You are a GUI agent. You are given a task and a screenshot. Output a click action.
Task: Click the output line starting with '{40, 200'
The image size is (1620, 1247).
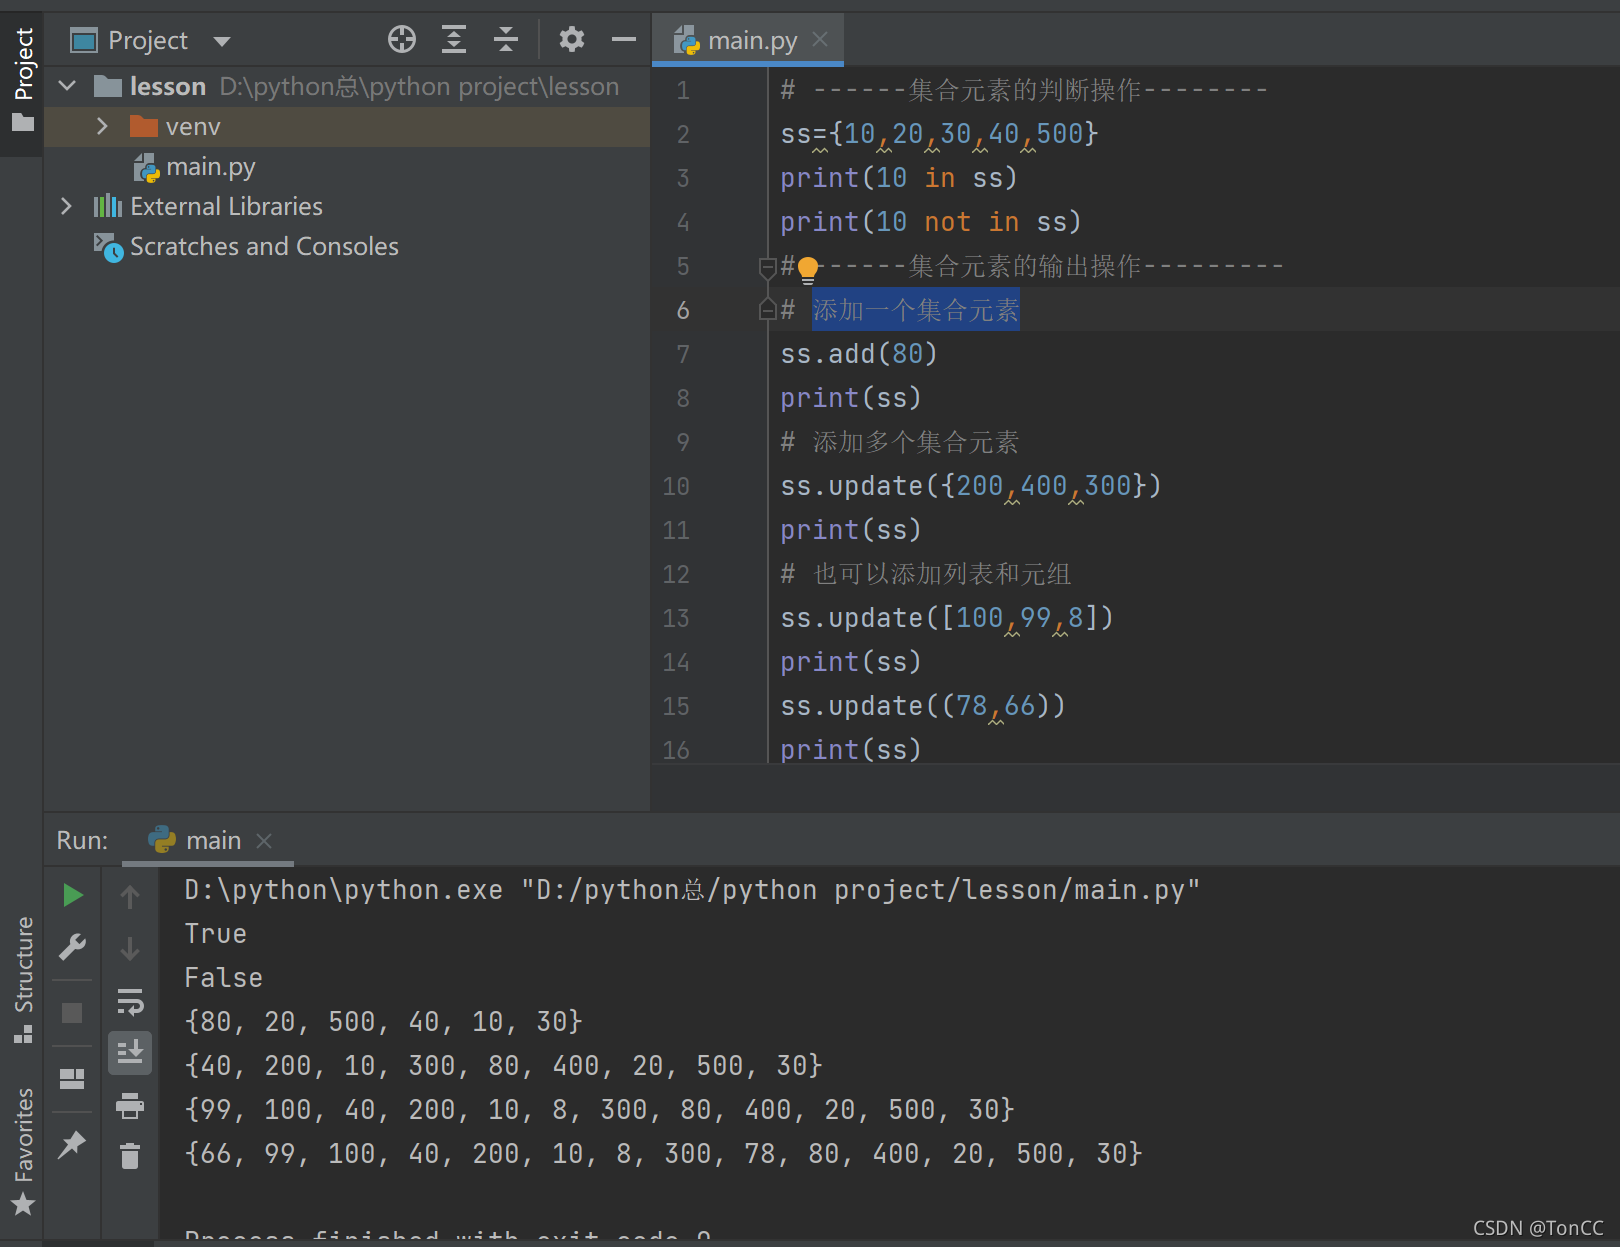pos(504,1066)
